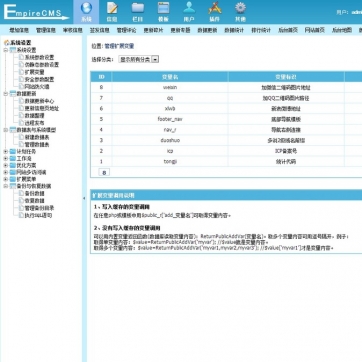Viewport: 362px width, 362px height.
Task: Collapse the 数据表与系统模型 tree branch
Action: coord(6,130)
